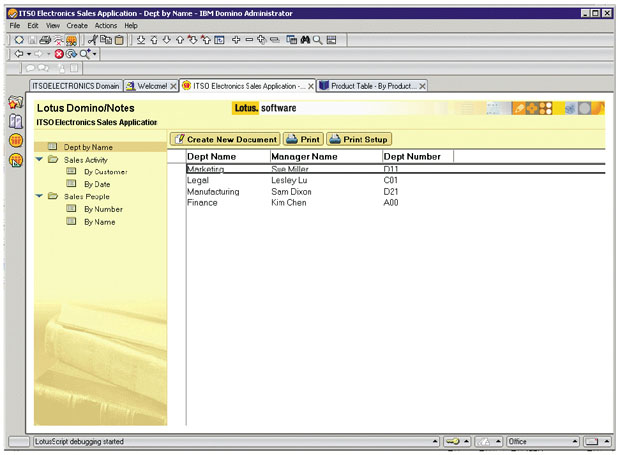Sort by the Dept Name column header
The image size is (620, 455).
tap(228, 157)
